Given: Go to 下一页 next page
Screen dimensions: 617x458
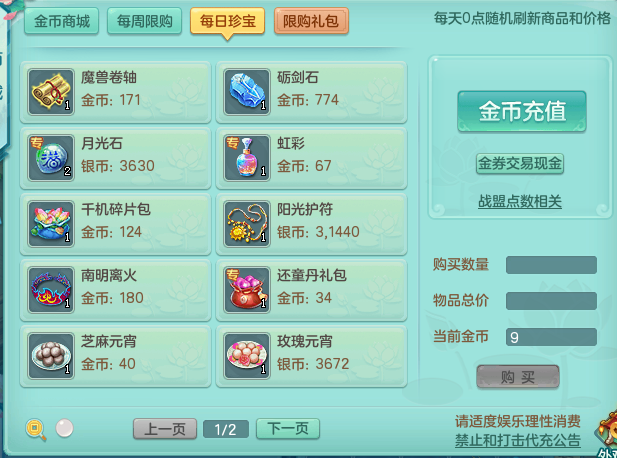Looking at the screenshot, I should click(288, 428).
